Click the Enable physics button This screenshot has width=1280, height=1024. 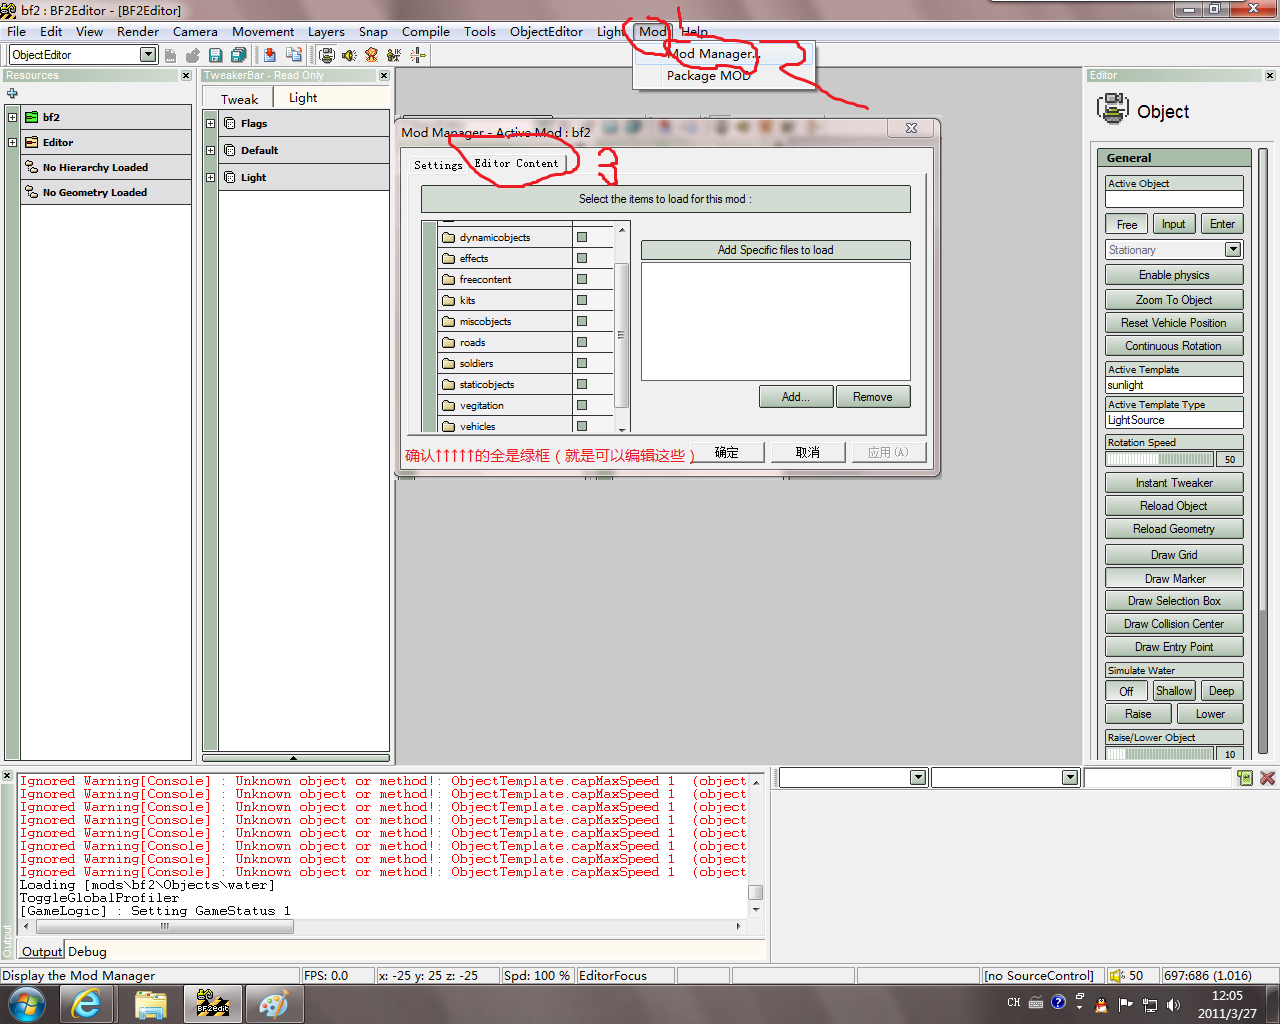[1174, 275]
